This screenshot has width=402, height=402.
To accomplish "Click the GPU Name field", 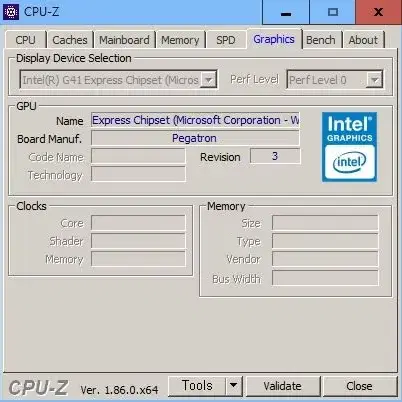I will pos(195,120).
